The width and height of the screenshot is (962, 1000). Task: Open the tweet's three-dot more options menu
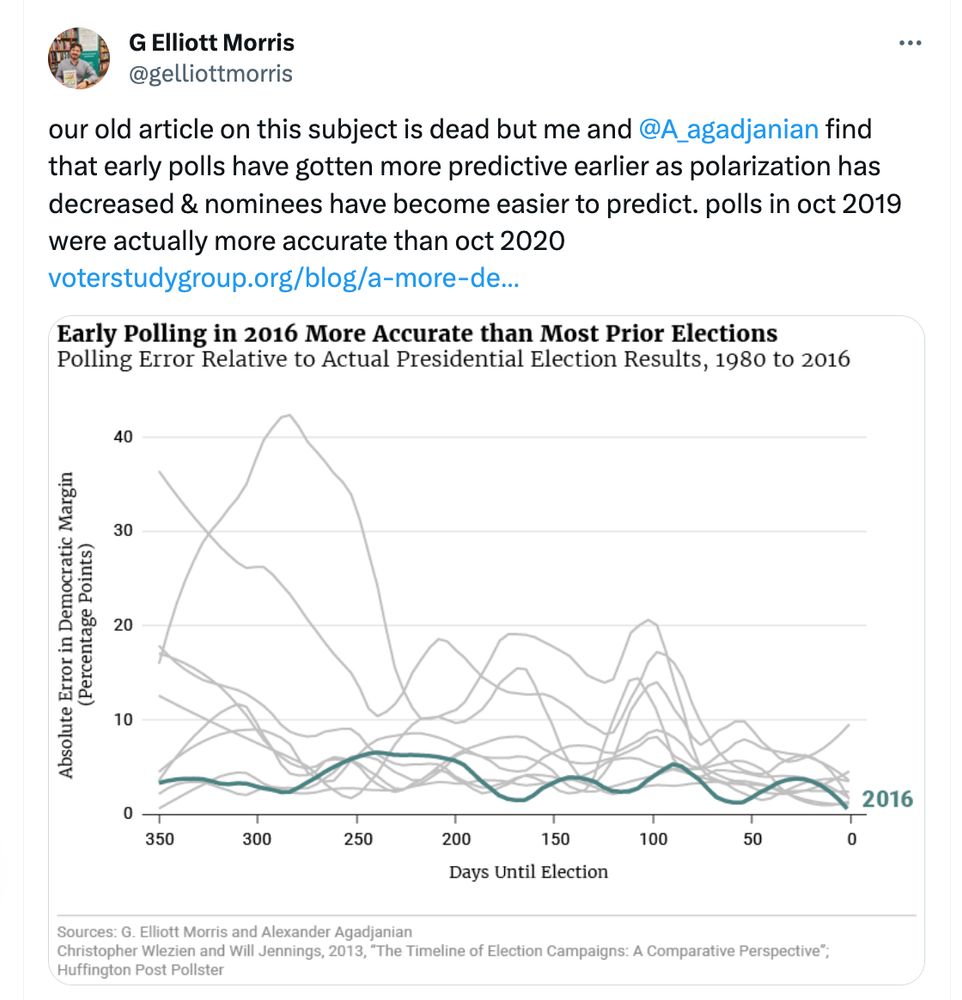pos(910,44)
